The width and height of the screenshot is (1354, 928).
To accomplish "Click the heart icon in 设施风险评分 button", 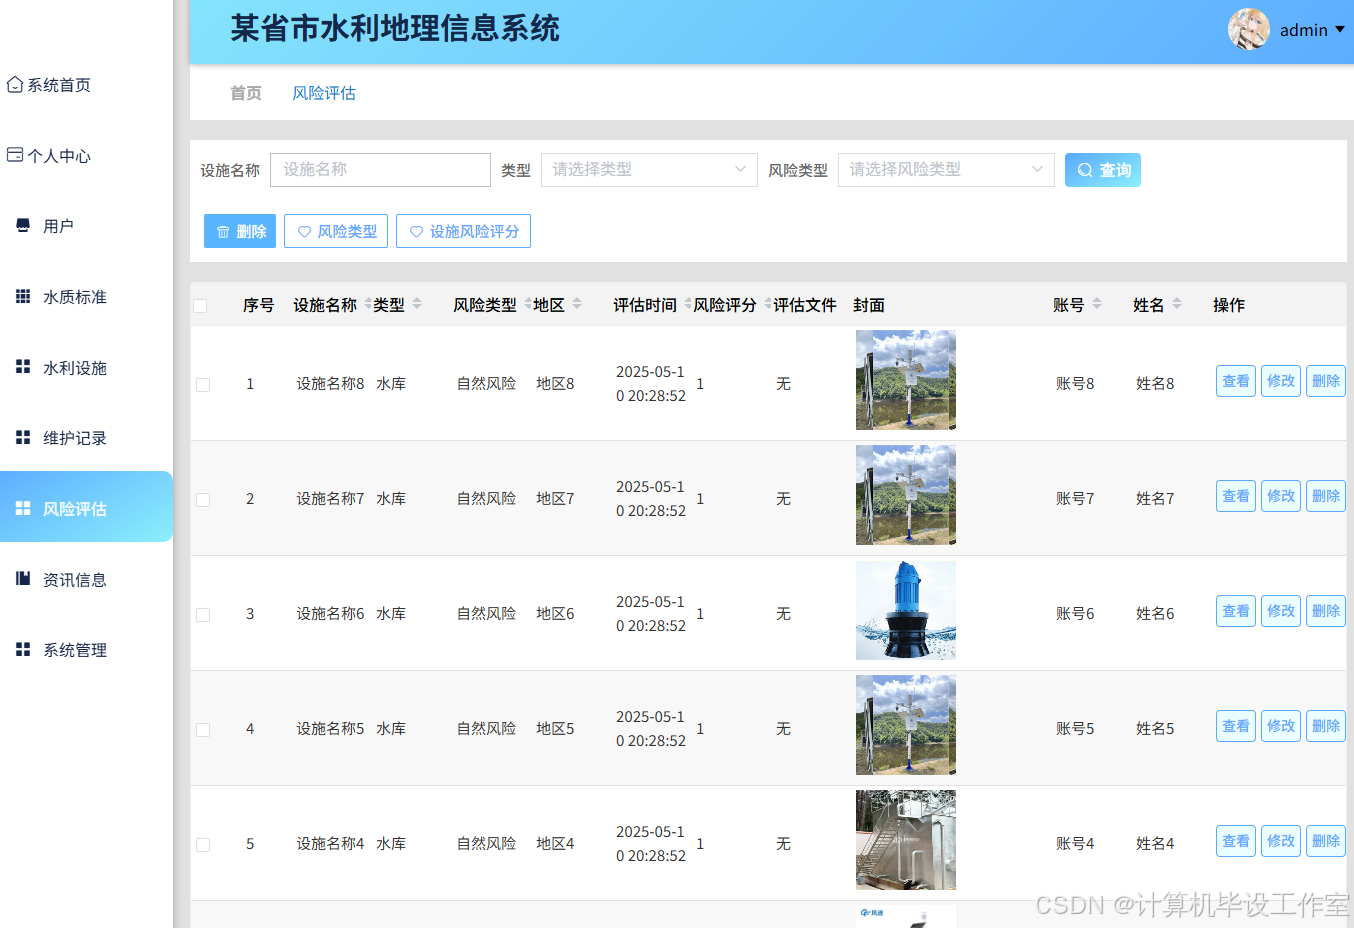I will [x=416, y=232].
